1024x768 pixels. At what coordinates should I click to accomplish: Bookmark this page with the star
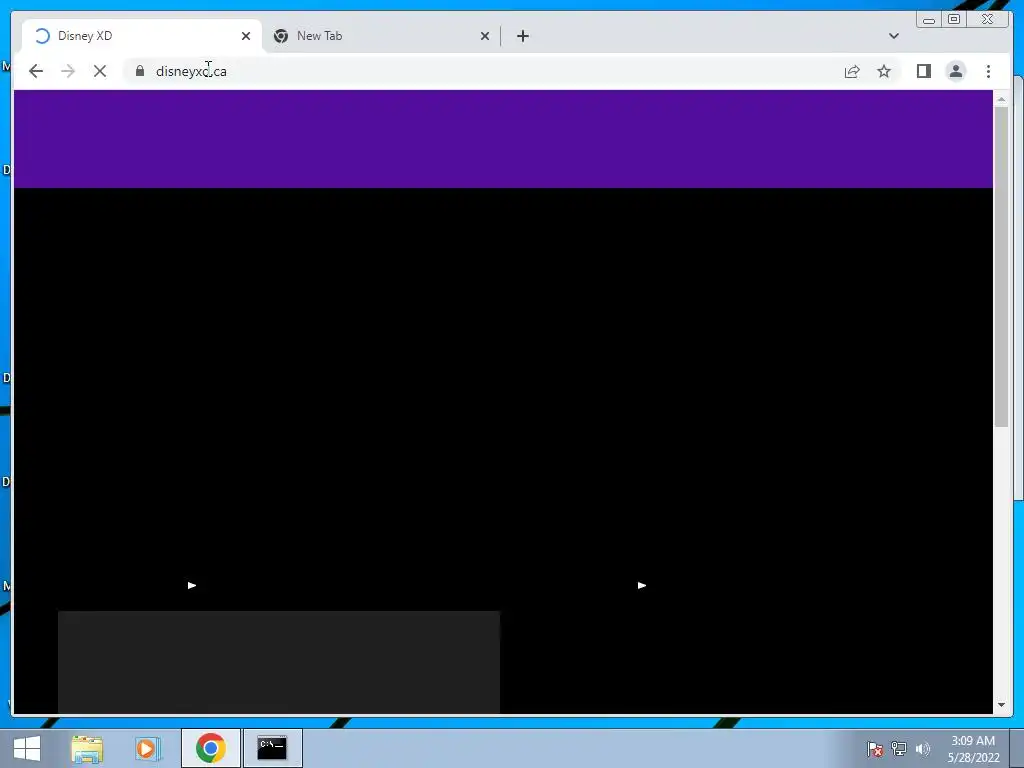884,71
